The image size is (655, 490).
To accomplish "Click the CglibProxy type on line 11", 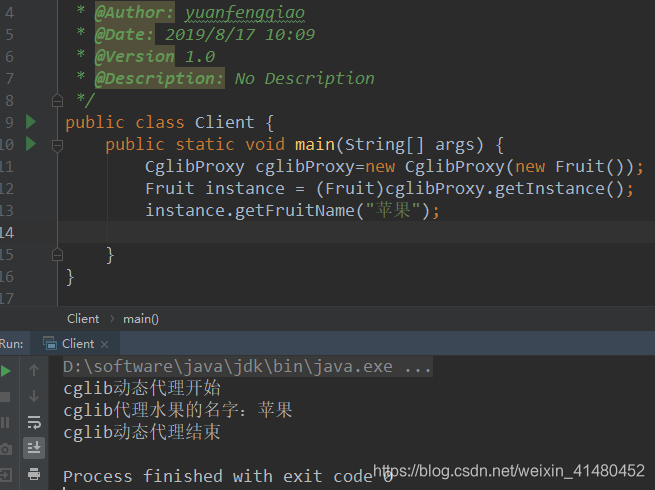I will coord(195,167).
